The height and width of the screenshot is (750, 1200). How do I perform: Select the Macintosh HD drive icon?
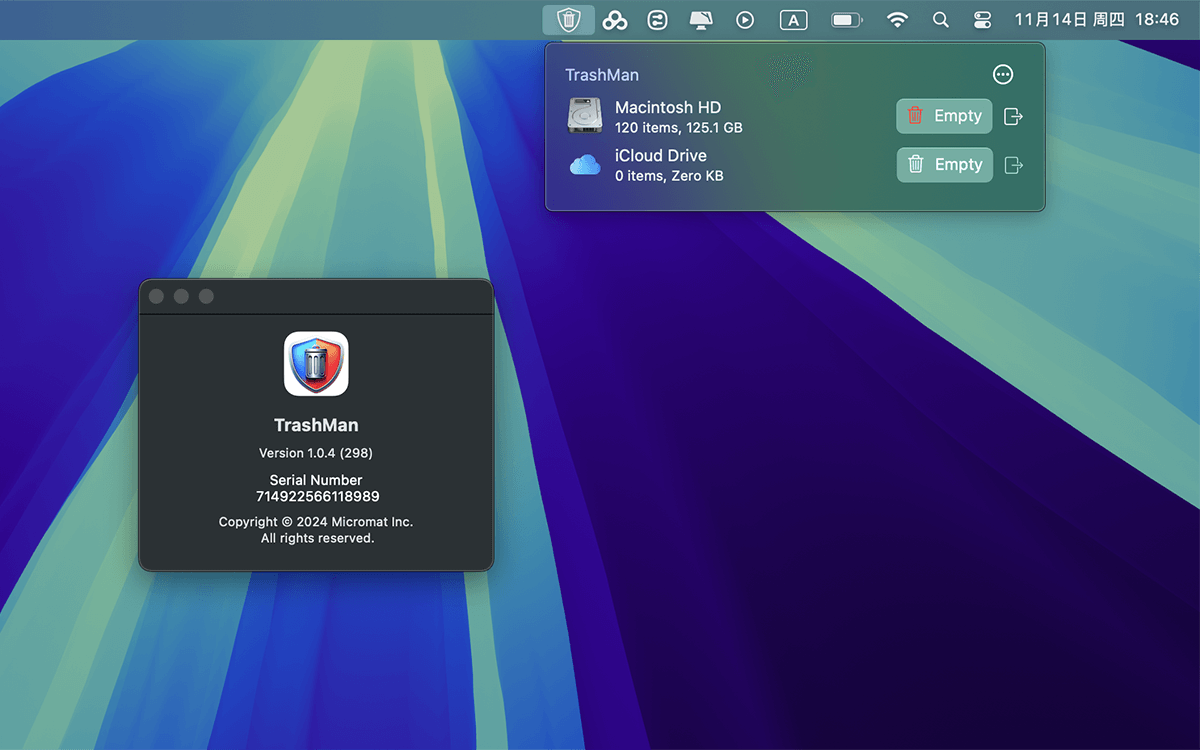coord(585,116)
